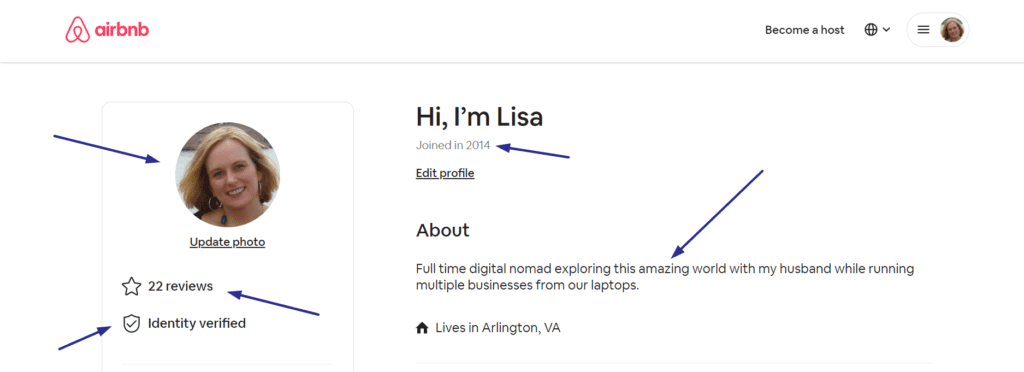This screenshot has width=1024, height=372.
Task: Open the user menu pill button
Action: [938, 30]
